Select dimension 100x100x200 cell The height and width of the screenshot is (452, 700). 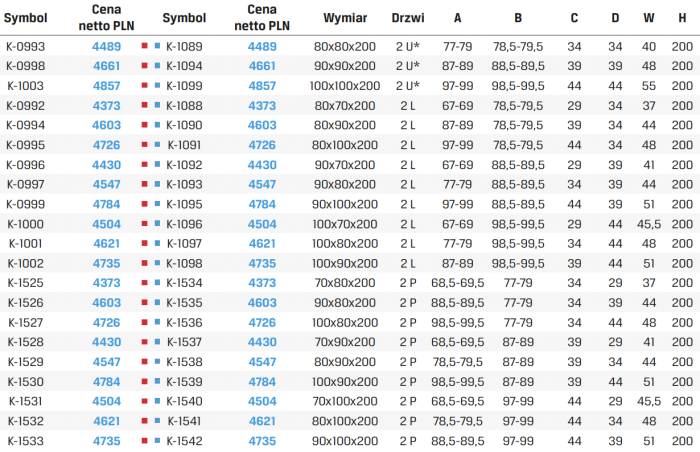[345, 86]
